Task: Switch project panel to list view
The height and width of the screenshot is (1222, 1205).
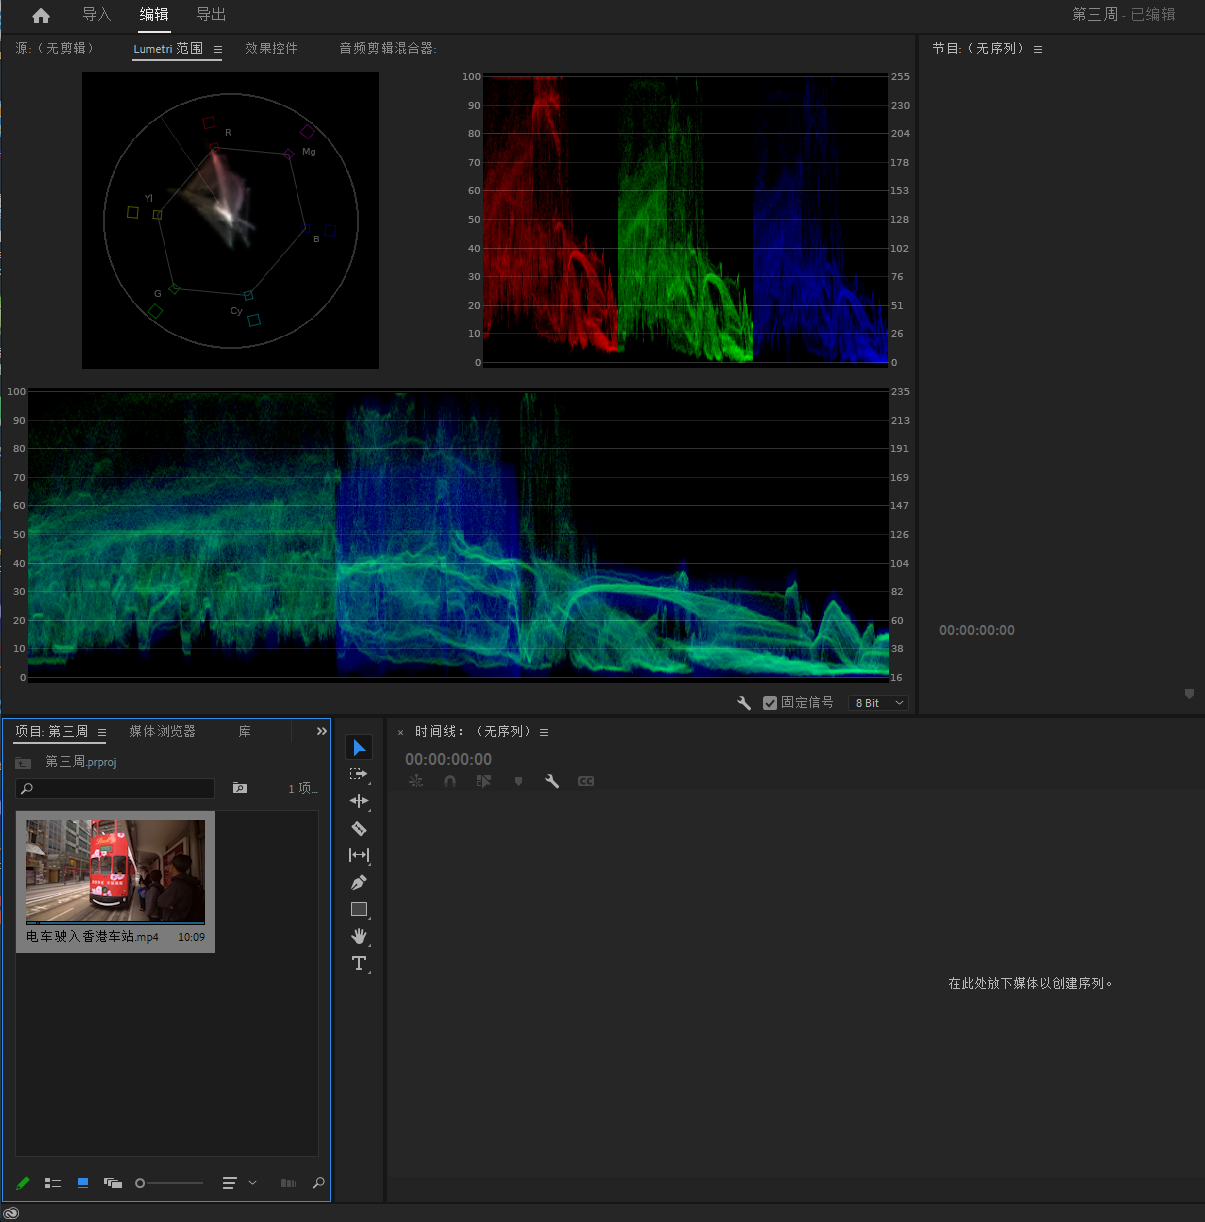Action: (x=53, y=1183)
